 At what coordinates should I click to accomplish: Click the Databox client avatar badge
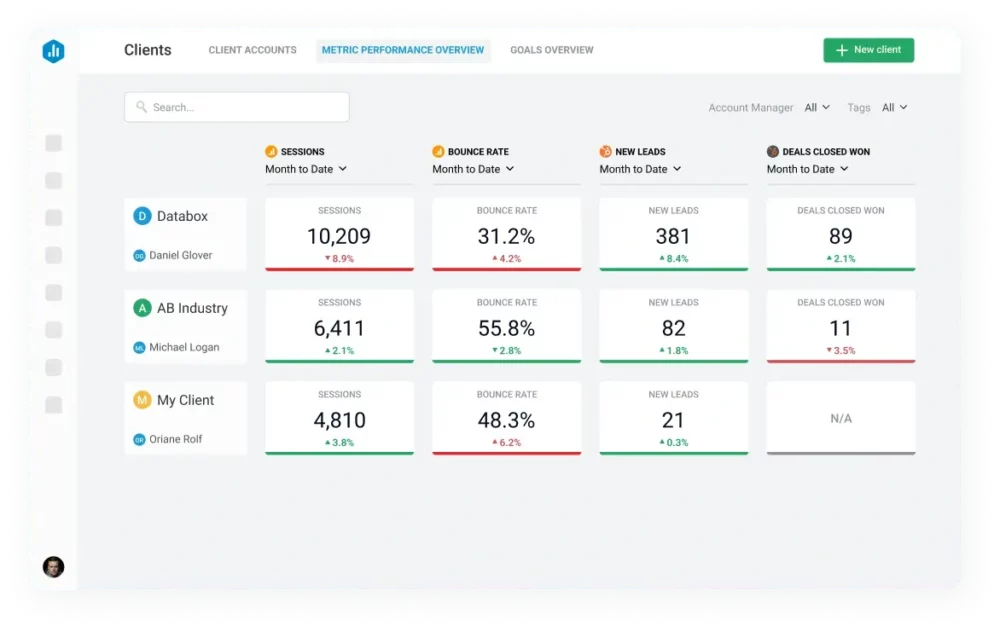click(x=144, y=216)
